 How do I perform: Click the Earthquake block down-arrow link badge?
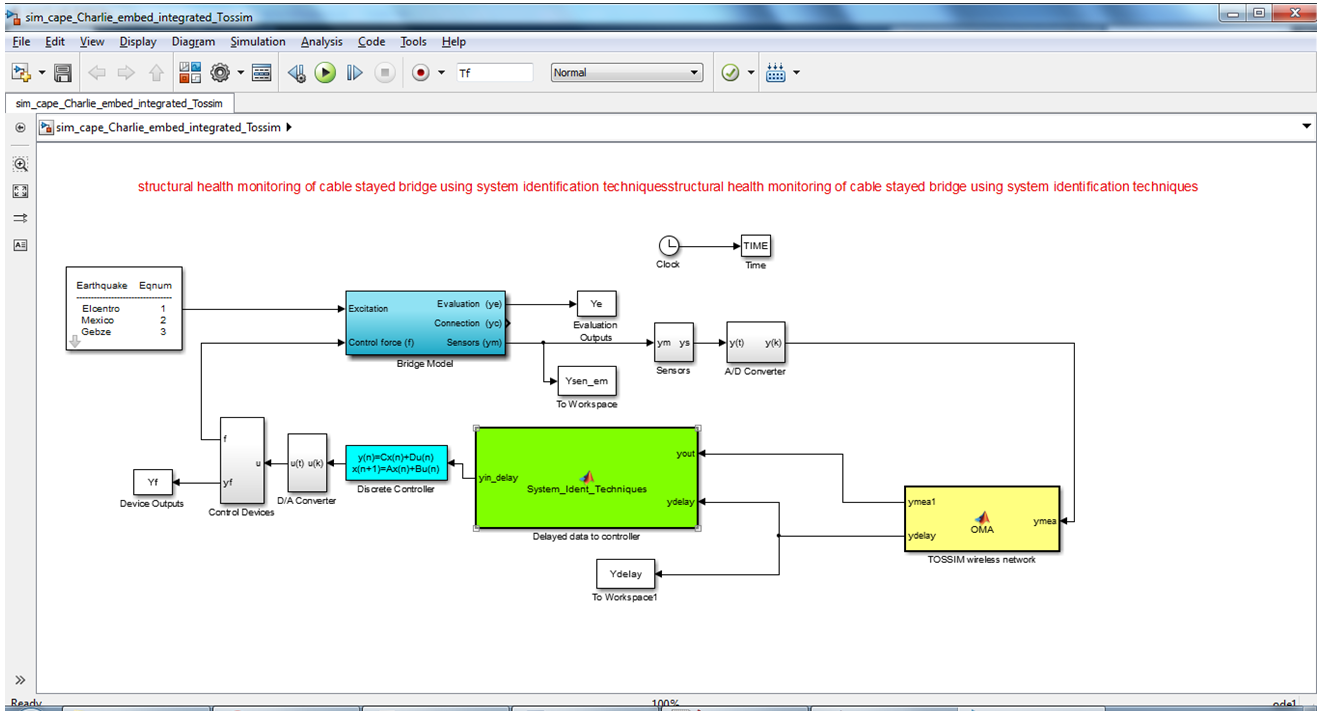pyautogui.click(x=74, y=342)
